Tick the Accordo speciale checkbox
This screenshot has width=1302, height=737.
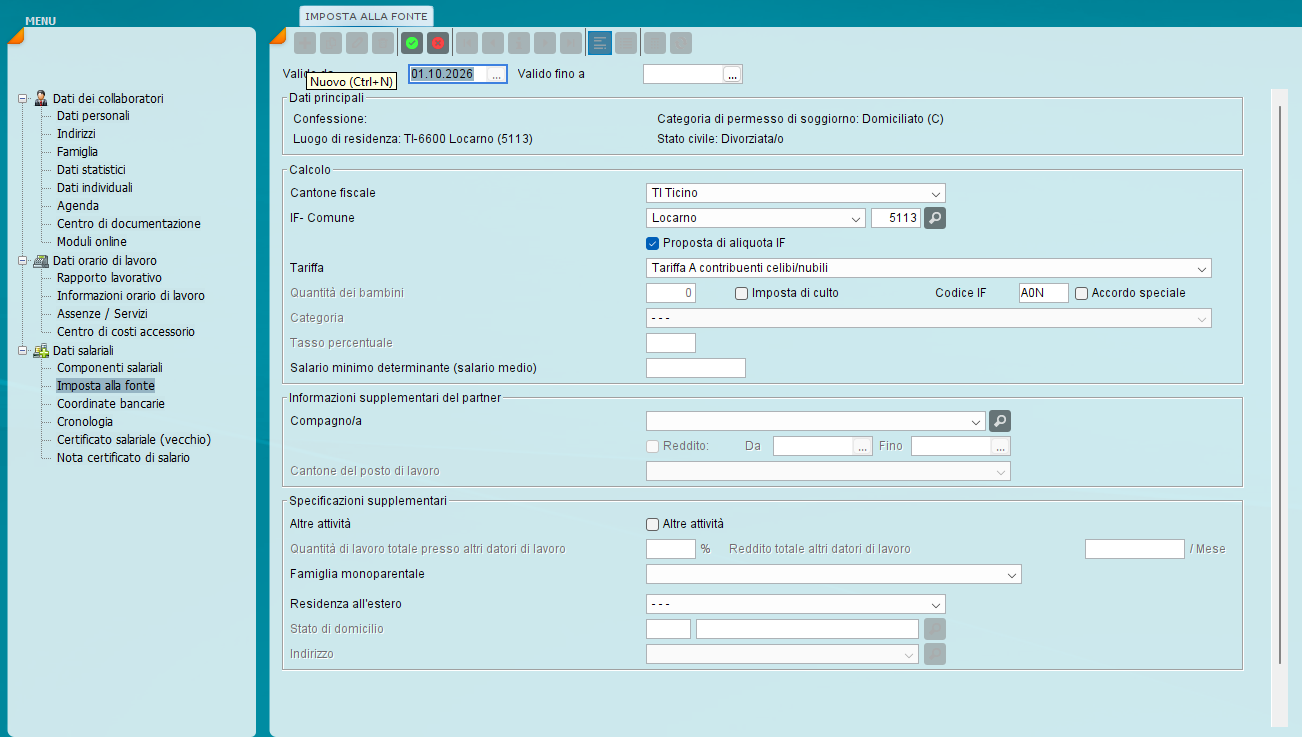click(1081, 293)
